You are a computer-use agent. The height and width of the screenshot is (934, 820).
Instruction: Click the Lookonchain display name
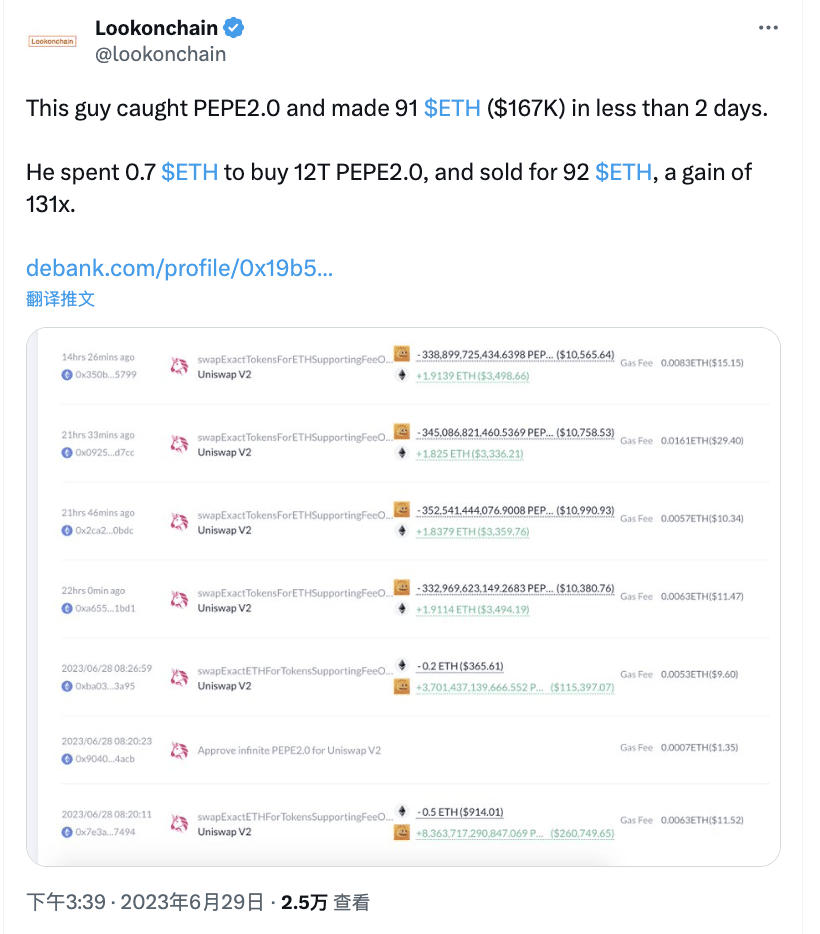[x=156, y=27]
